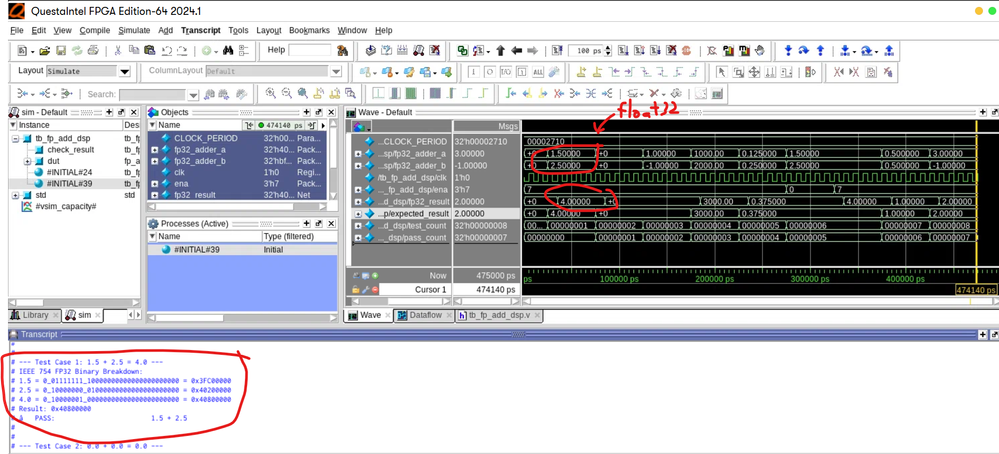This screenshot has height=454, width=999.
Task: Expand the std library tree node
Action: pos(15,195)
